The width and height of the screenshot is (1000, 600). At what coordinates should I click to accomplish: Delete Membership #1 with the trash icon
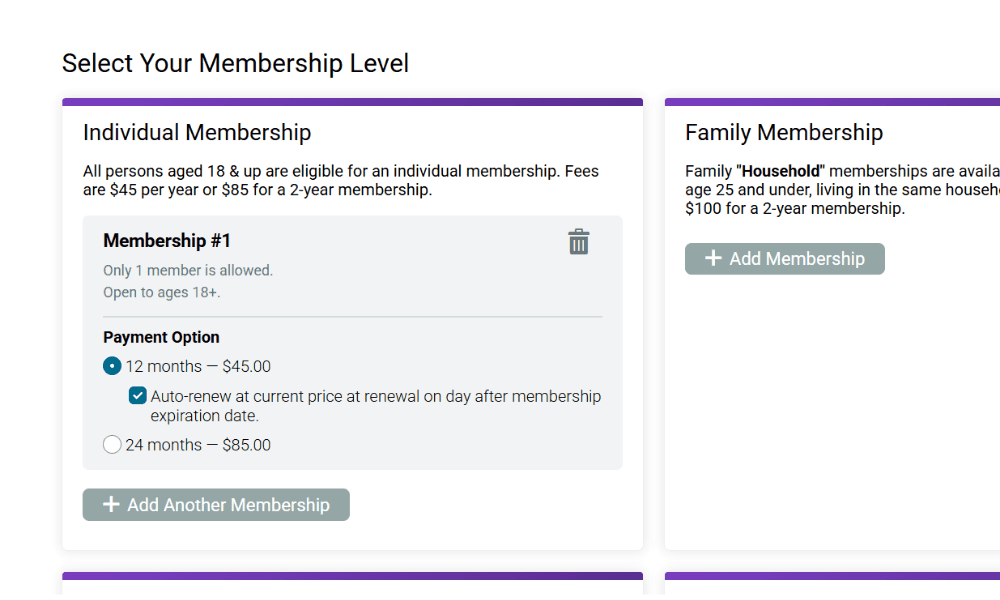coord(578,242)
